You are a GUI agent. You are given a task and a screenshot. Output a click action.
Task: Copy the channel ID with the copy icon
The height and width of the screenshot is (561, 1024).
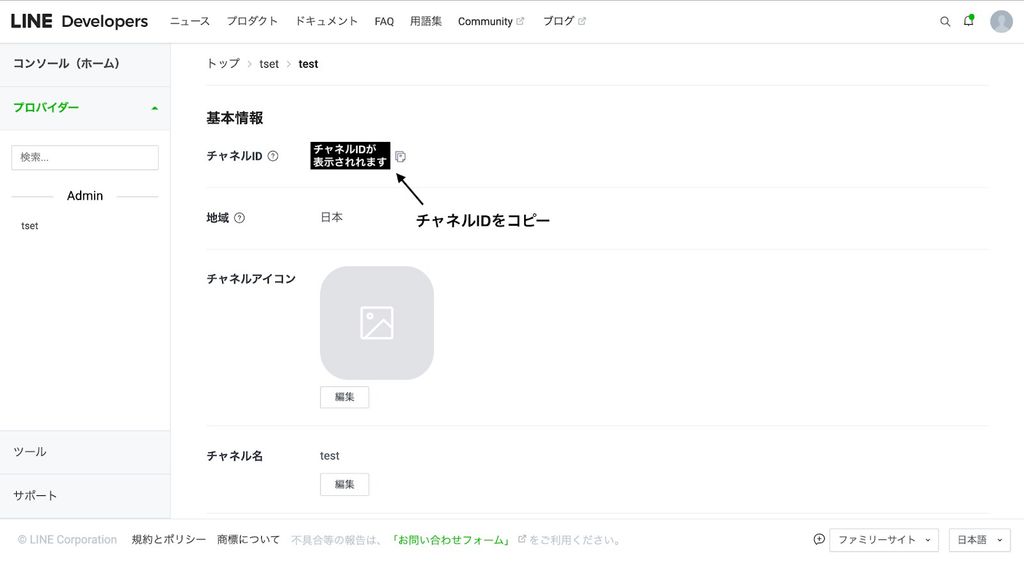coord(400,156)
